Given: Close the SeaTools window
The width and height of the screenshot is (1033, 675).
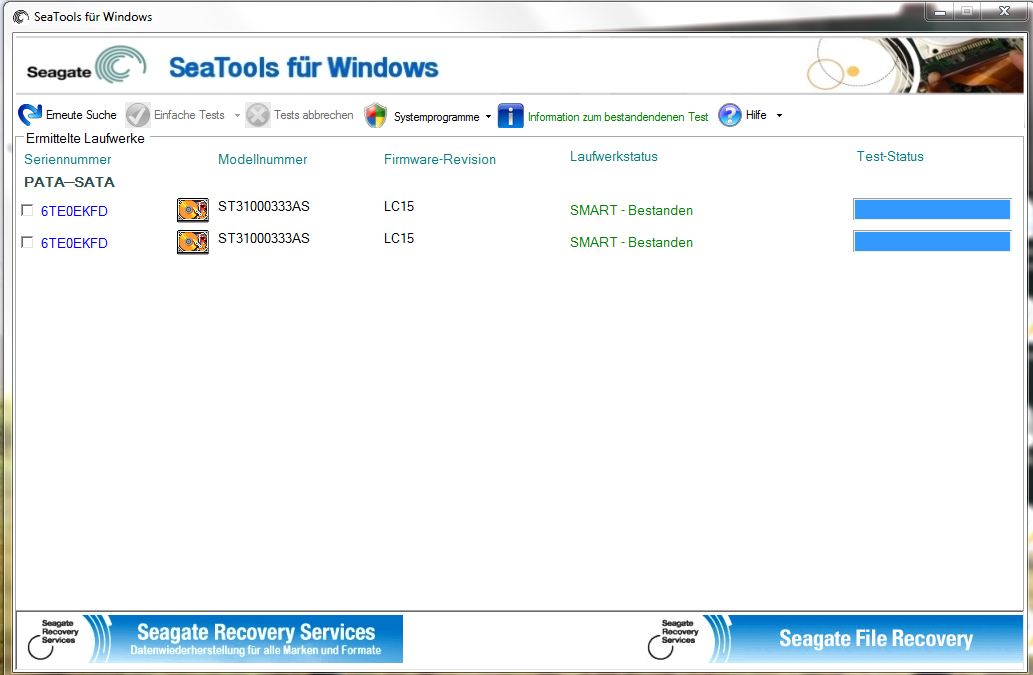Looking at the screenshot, I should tap(1005, 11).
